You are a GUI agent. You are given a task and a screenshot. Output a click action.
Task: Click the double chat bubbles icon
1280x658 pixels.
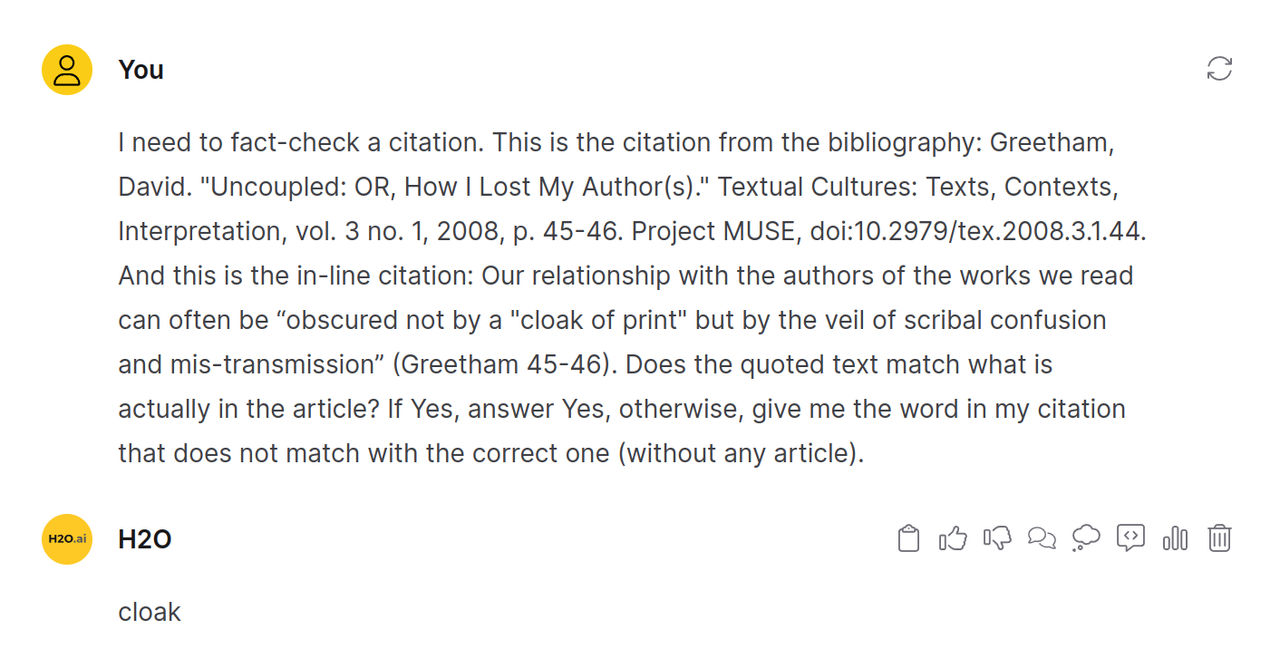[x=1042, y=539]
